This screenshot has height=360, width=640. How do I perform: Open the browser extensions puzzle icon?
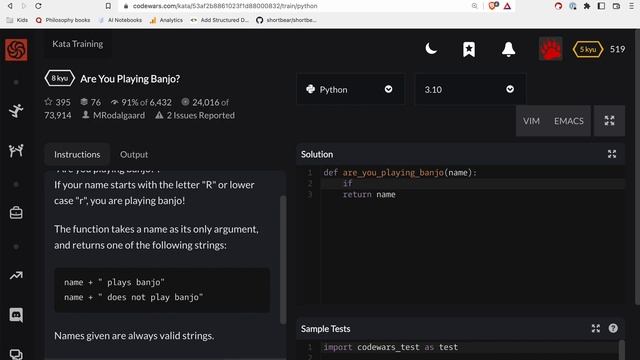(x=587, y=6)
